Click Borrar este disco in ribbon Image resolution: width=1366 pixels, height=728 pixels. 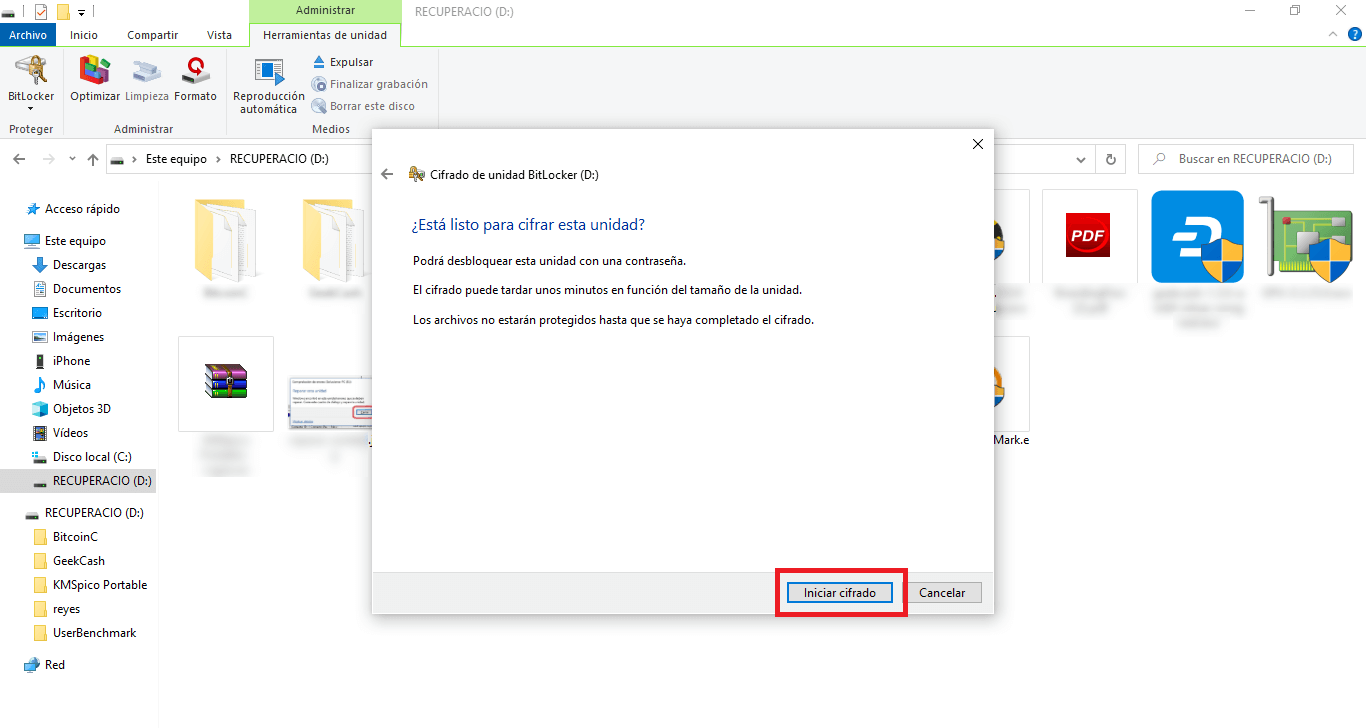(x=363, y=106)
